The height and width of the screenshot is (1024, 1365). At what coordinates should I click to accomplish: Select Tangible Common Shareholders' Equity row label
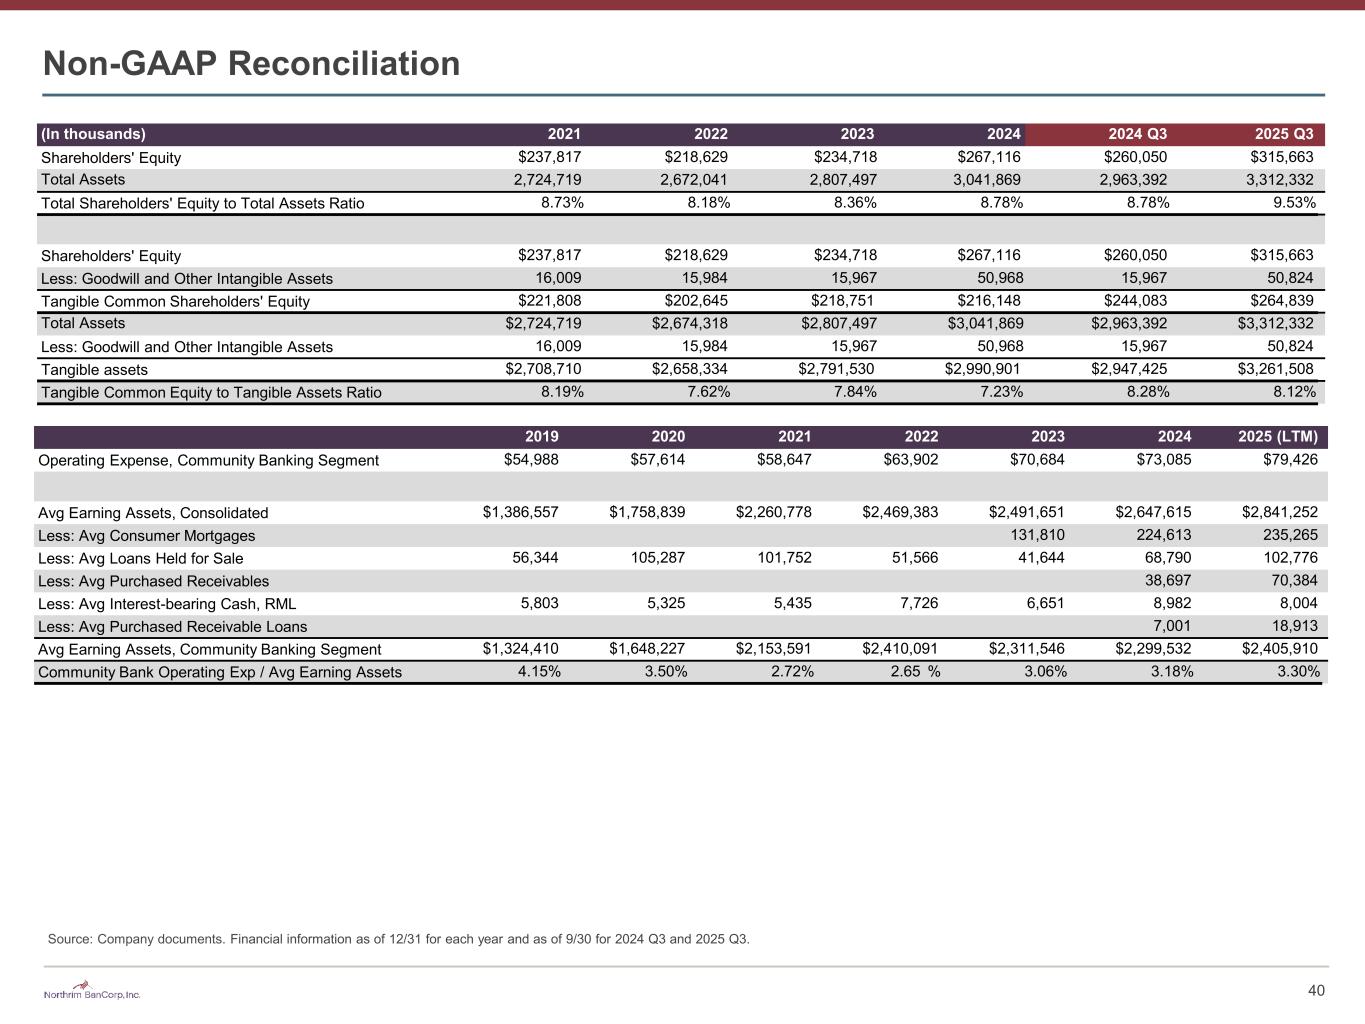175,301
